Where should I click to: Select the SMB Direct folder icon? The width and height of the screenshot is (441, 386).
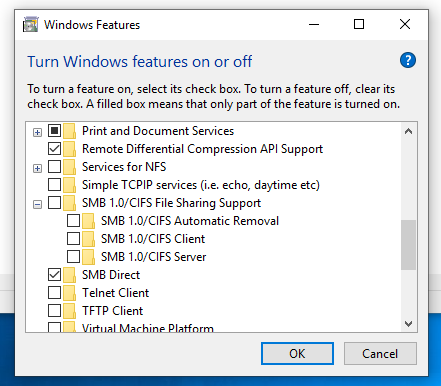(70, 275)
